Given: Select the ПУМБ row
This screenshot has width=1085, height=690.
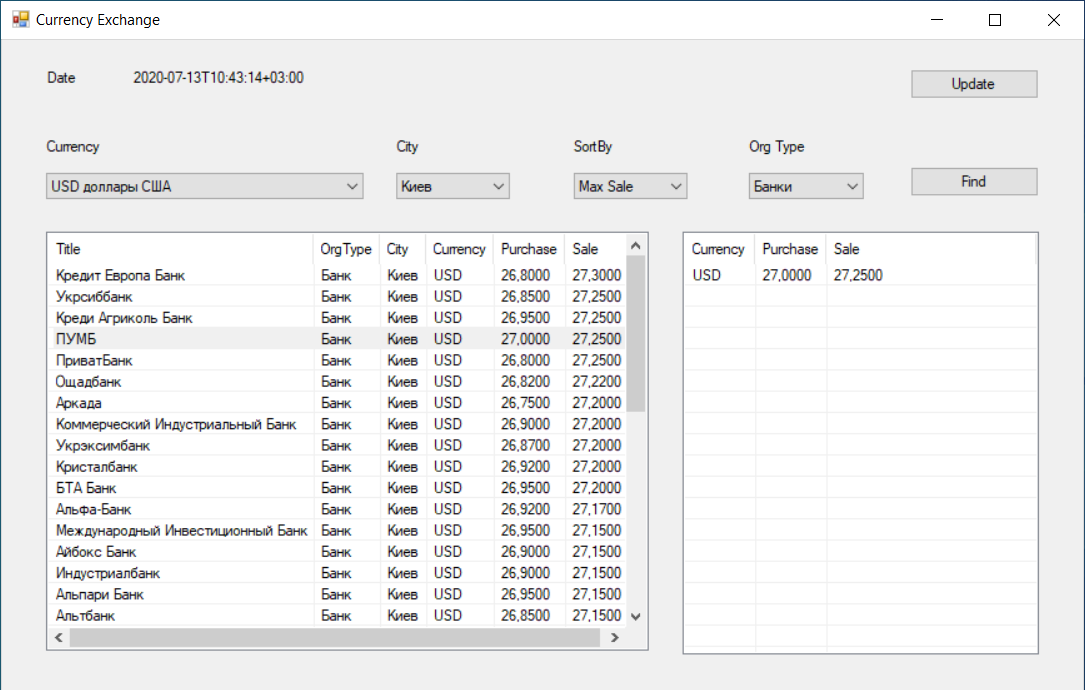Looking at the screenshot, I should click(337, 339).
